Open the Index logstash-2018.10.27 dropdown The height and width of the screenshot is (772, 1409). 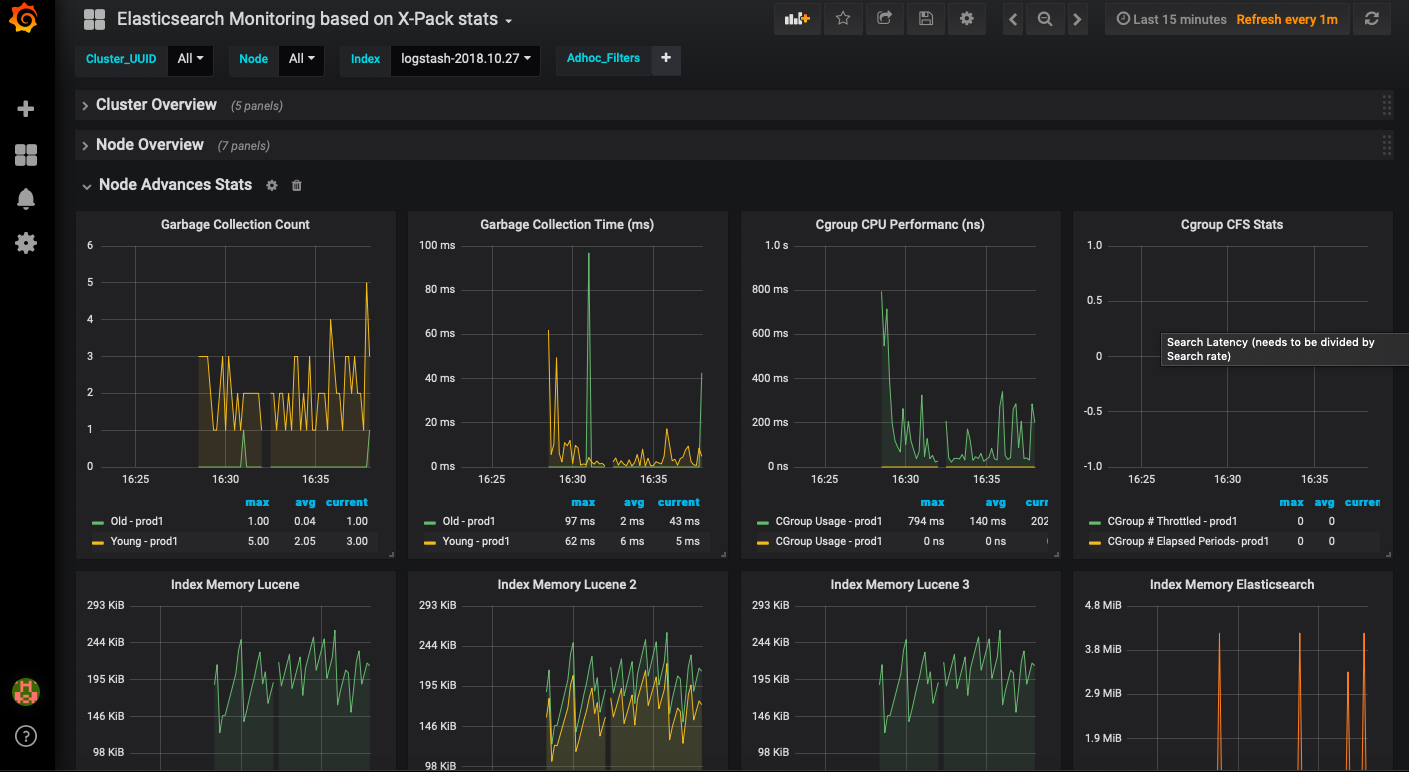click(x=465, y=59)
